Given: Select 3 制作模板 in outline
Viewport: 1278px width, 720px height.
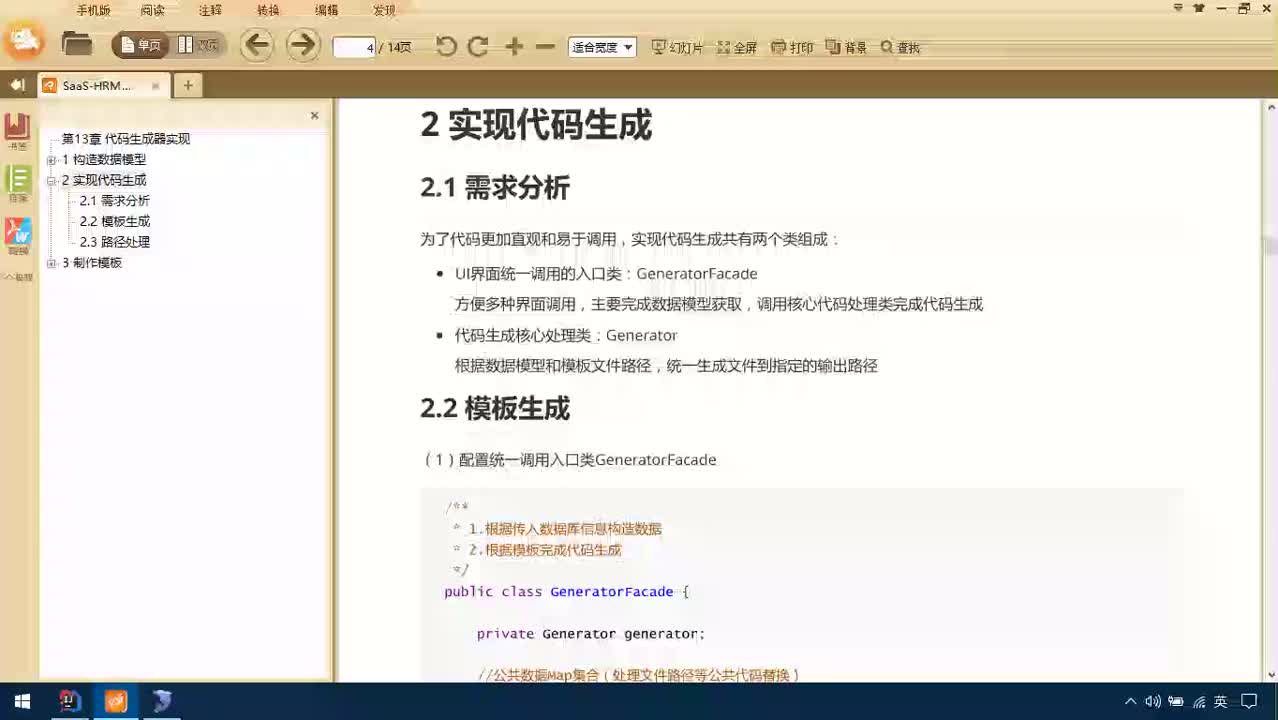Looking at the screenshot, I should pyautogui.click(x=92, y=263).
